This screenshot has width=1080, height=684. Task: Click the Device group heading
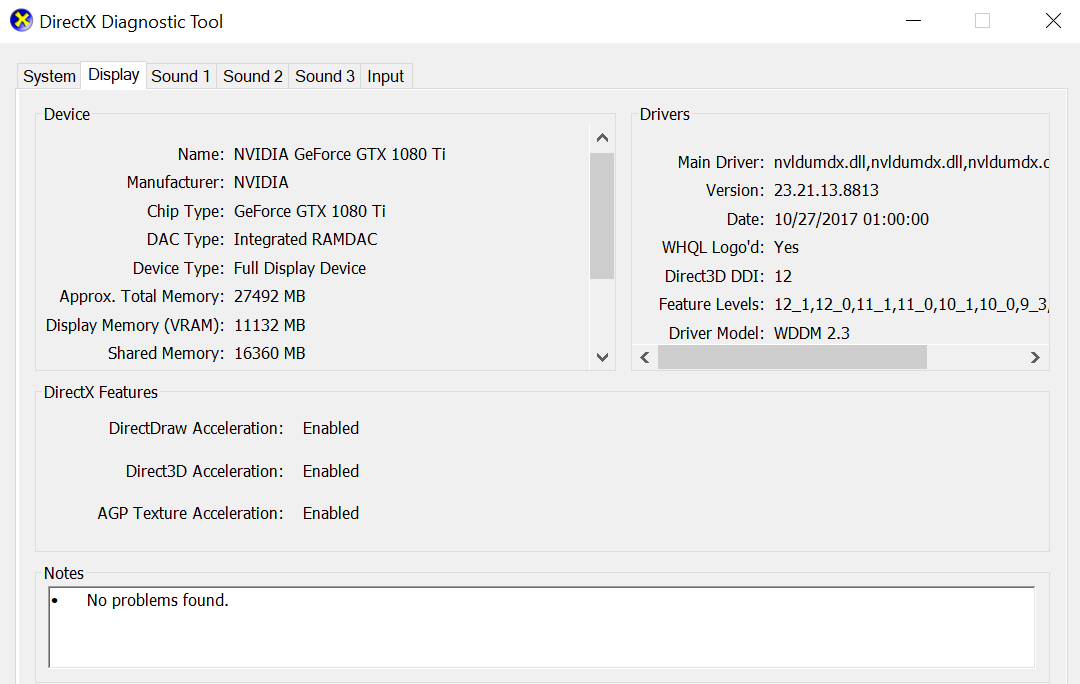click(x=67, y=114)
